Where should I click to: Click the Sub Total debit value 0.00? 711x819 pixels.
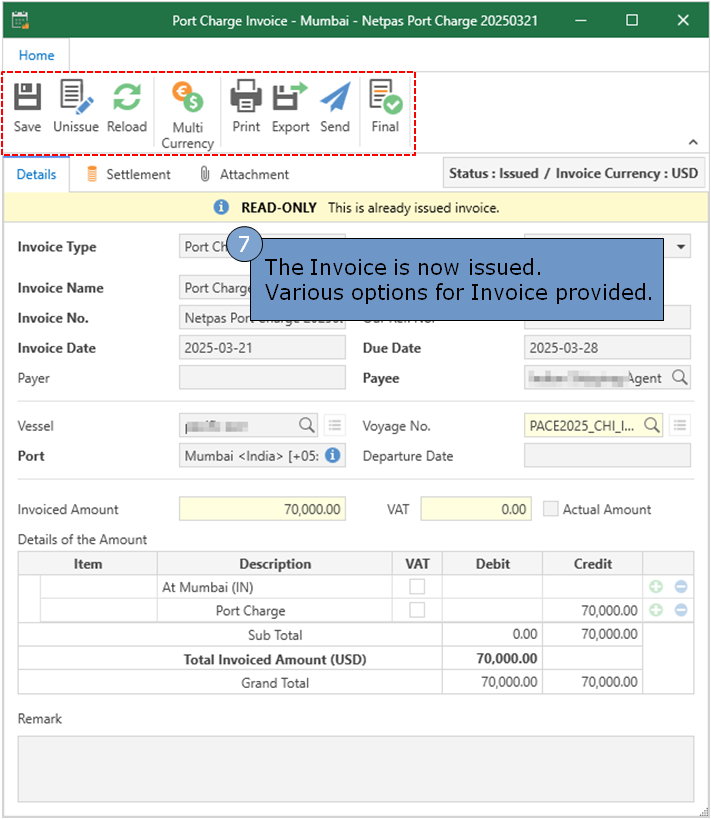(x=524, y=634)
